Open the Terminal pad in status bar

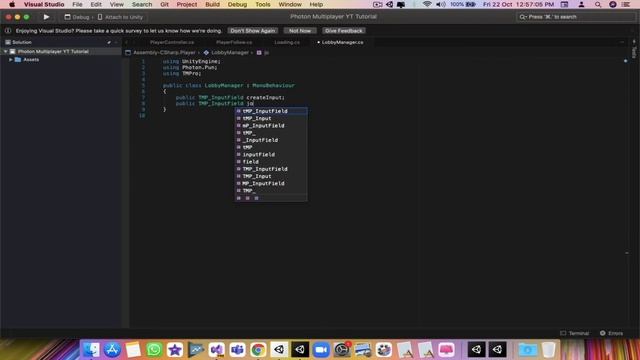[x=575, y=333]
